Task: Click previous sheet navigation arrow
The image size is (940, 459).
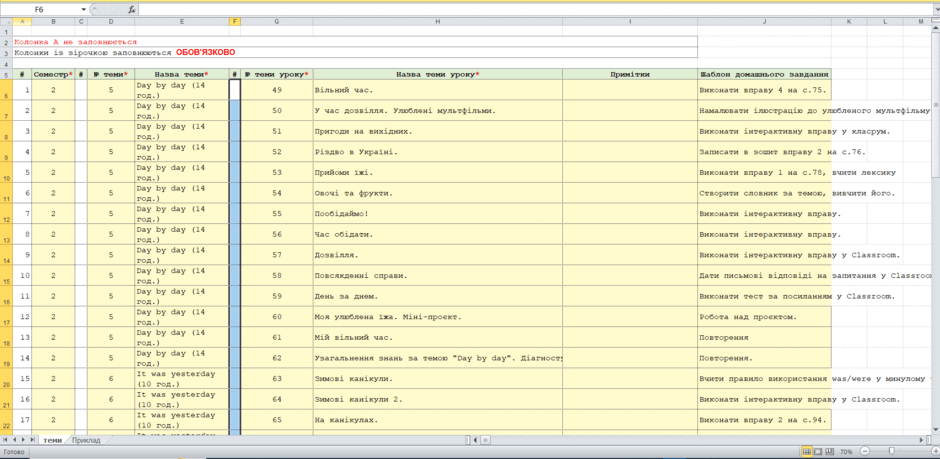Action: [14, 440]
